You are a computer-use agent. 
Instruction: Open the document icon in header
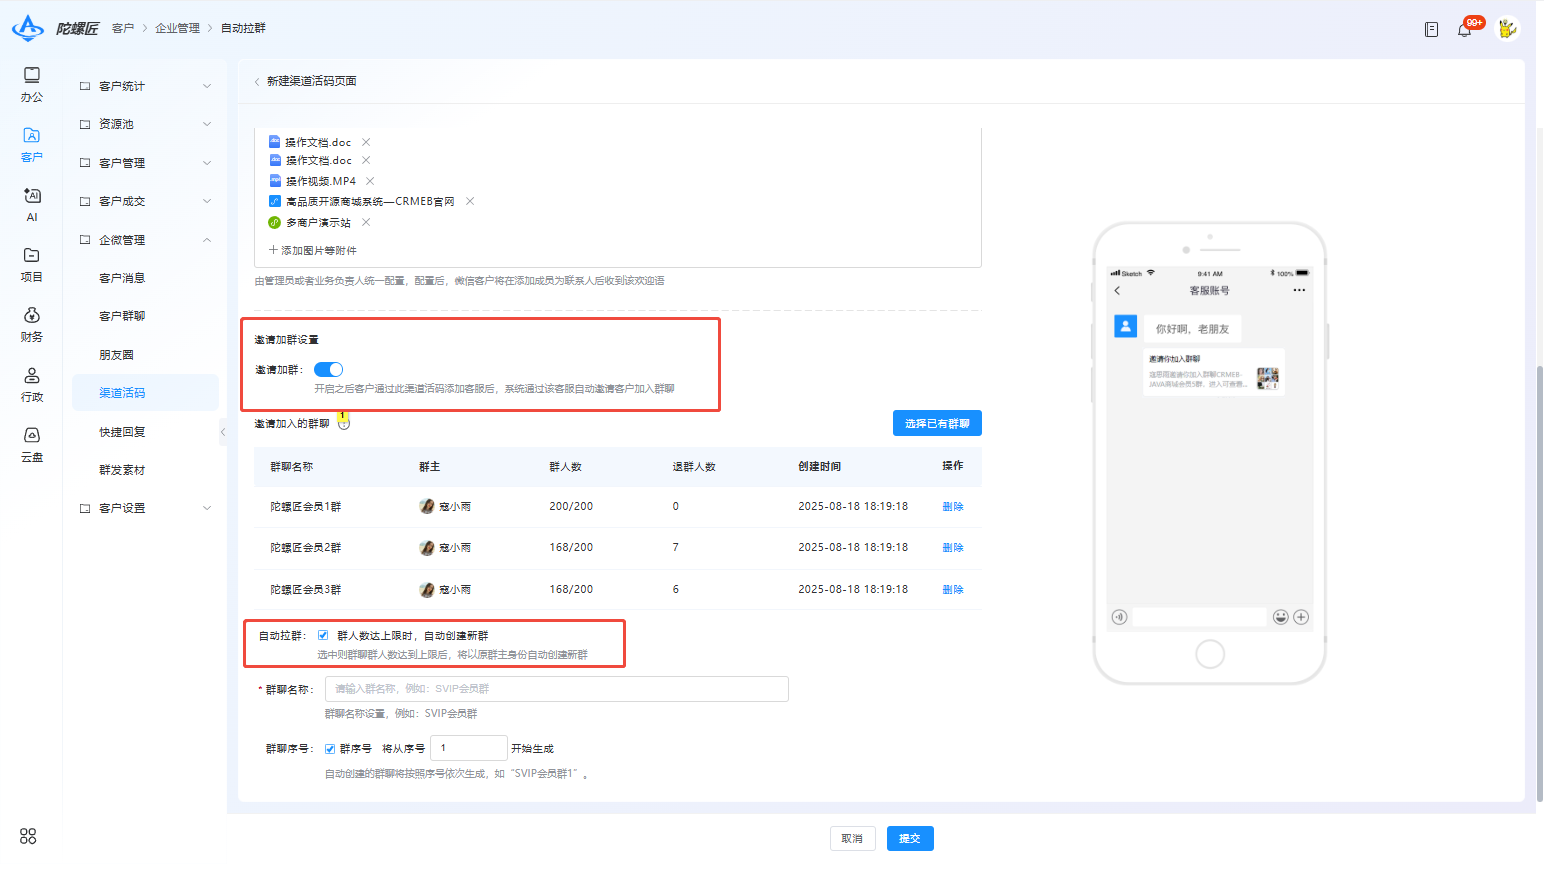pyautogui.click(x=1431, y=30)
